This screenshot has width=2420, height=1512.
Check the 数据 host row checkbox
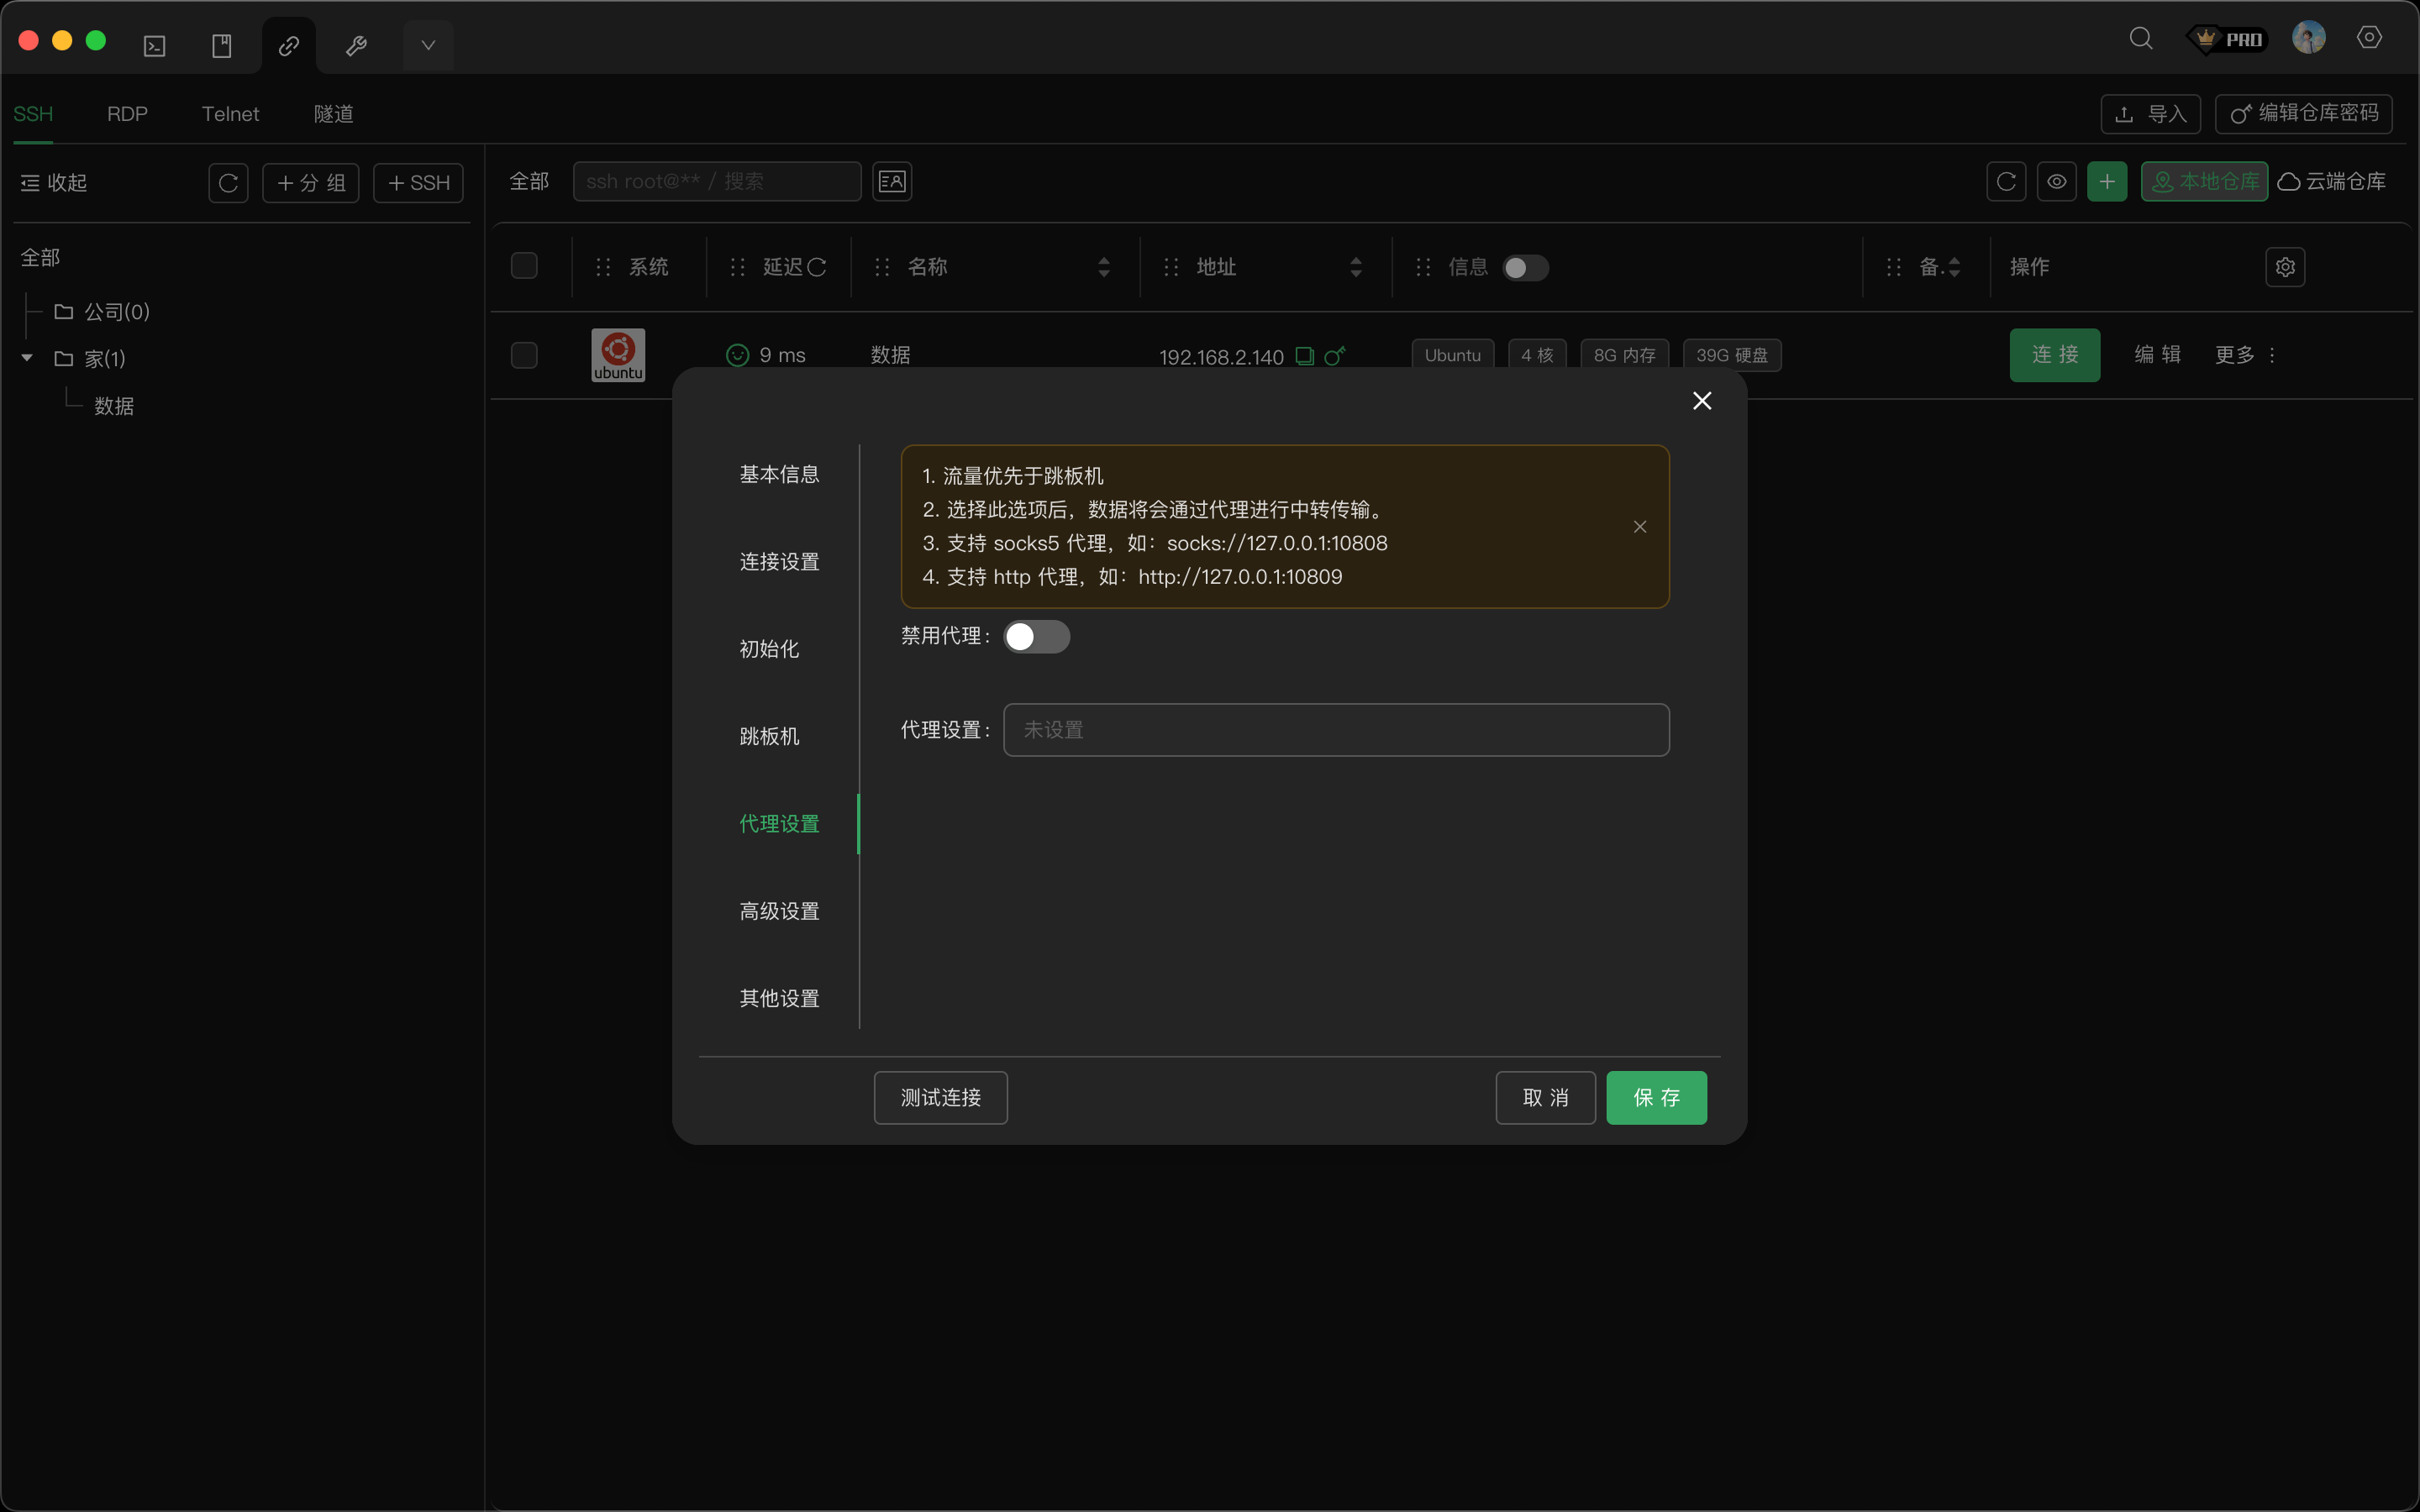(x=524, y=355)
